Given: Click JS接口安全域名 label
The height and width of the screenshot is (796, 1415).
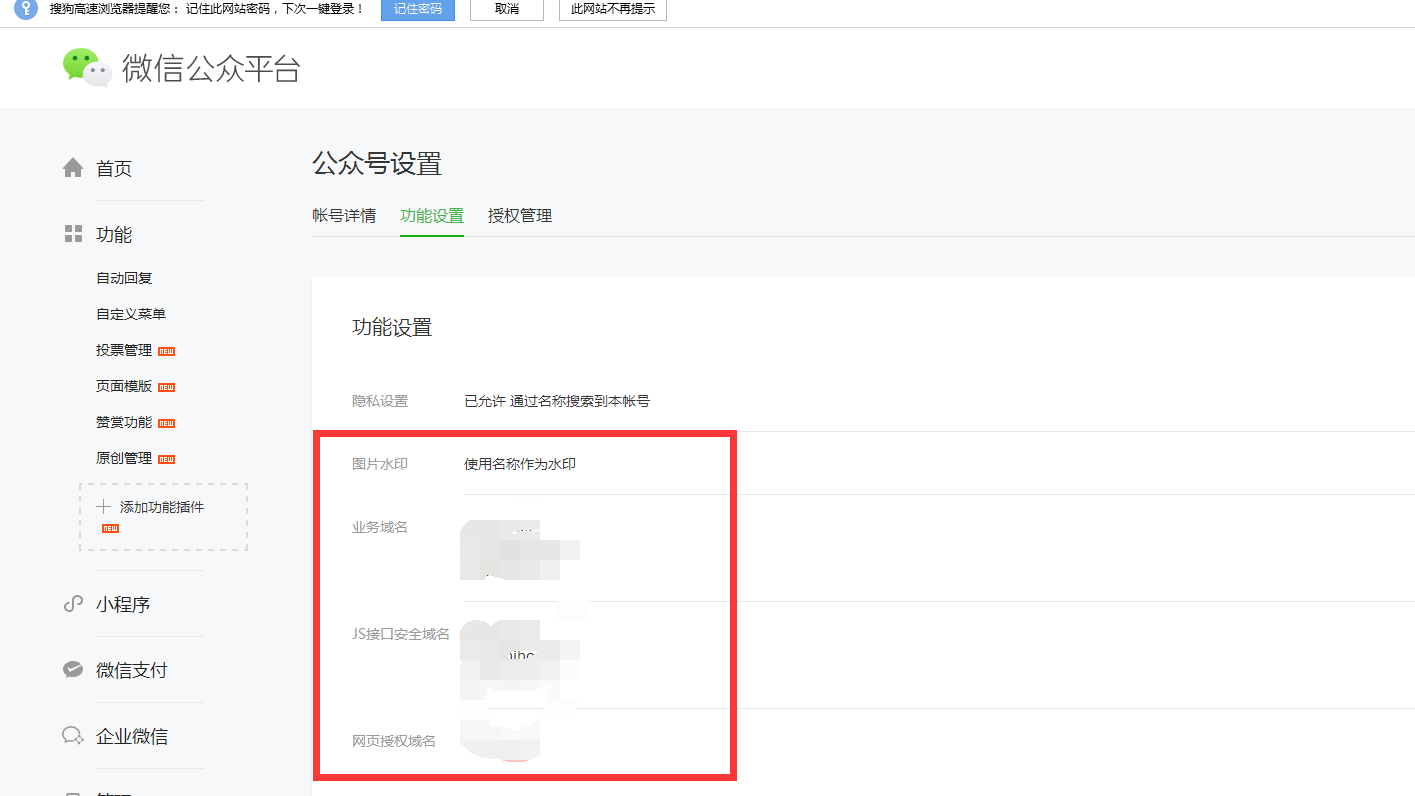Looking at the screenshot, I should [401, 634].
